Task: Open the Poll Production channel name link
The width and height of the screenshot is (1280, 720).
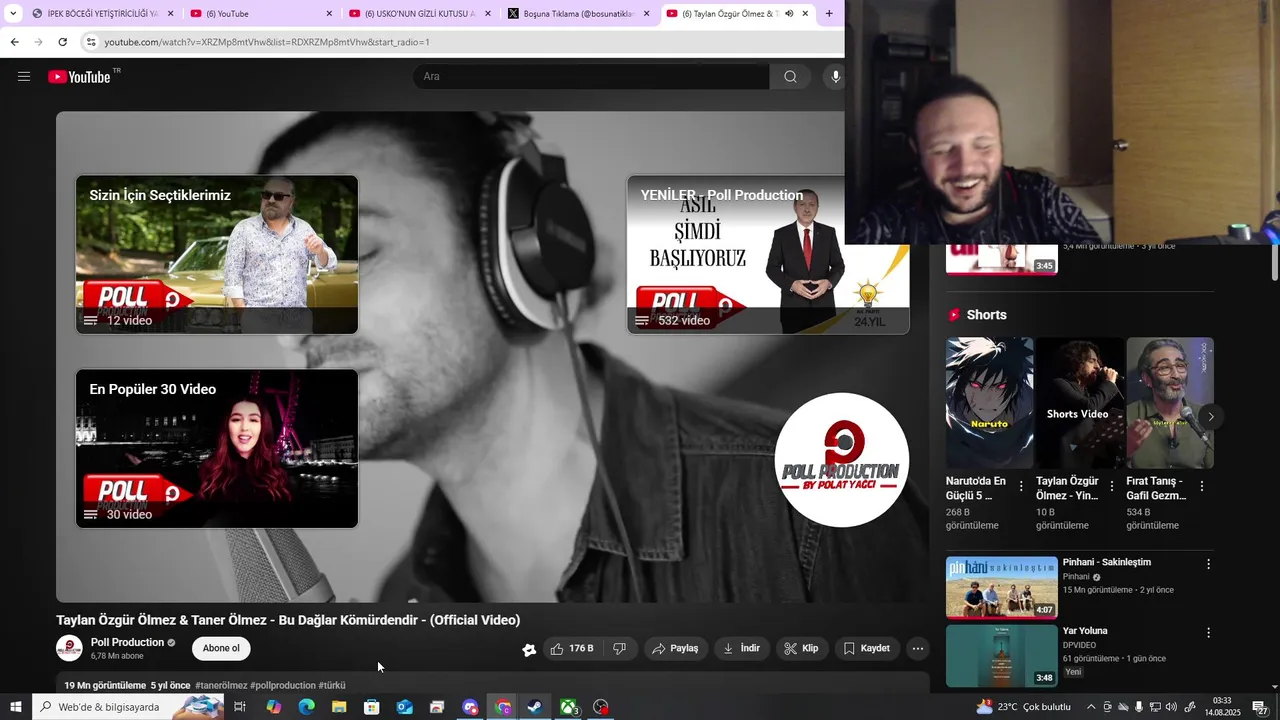Action: pyautogui.click(x=127, y=642)
